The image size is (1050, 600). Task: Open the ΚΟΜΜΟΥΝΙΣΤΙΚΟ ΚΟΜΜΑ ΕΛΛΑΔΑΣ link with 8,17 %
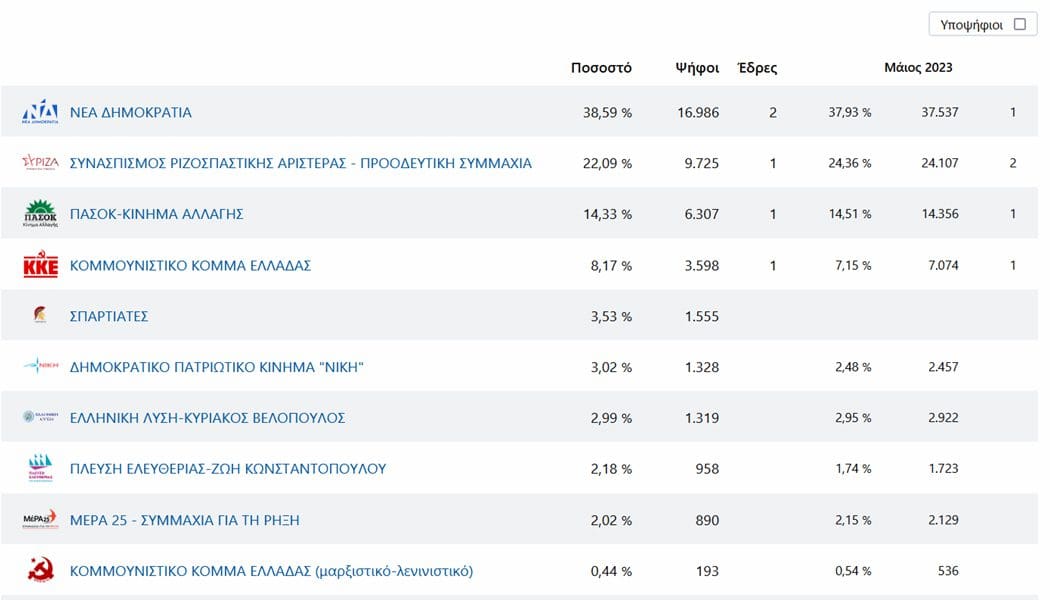(190, 266)
